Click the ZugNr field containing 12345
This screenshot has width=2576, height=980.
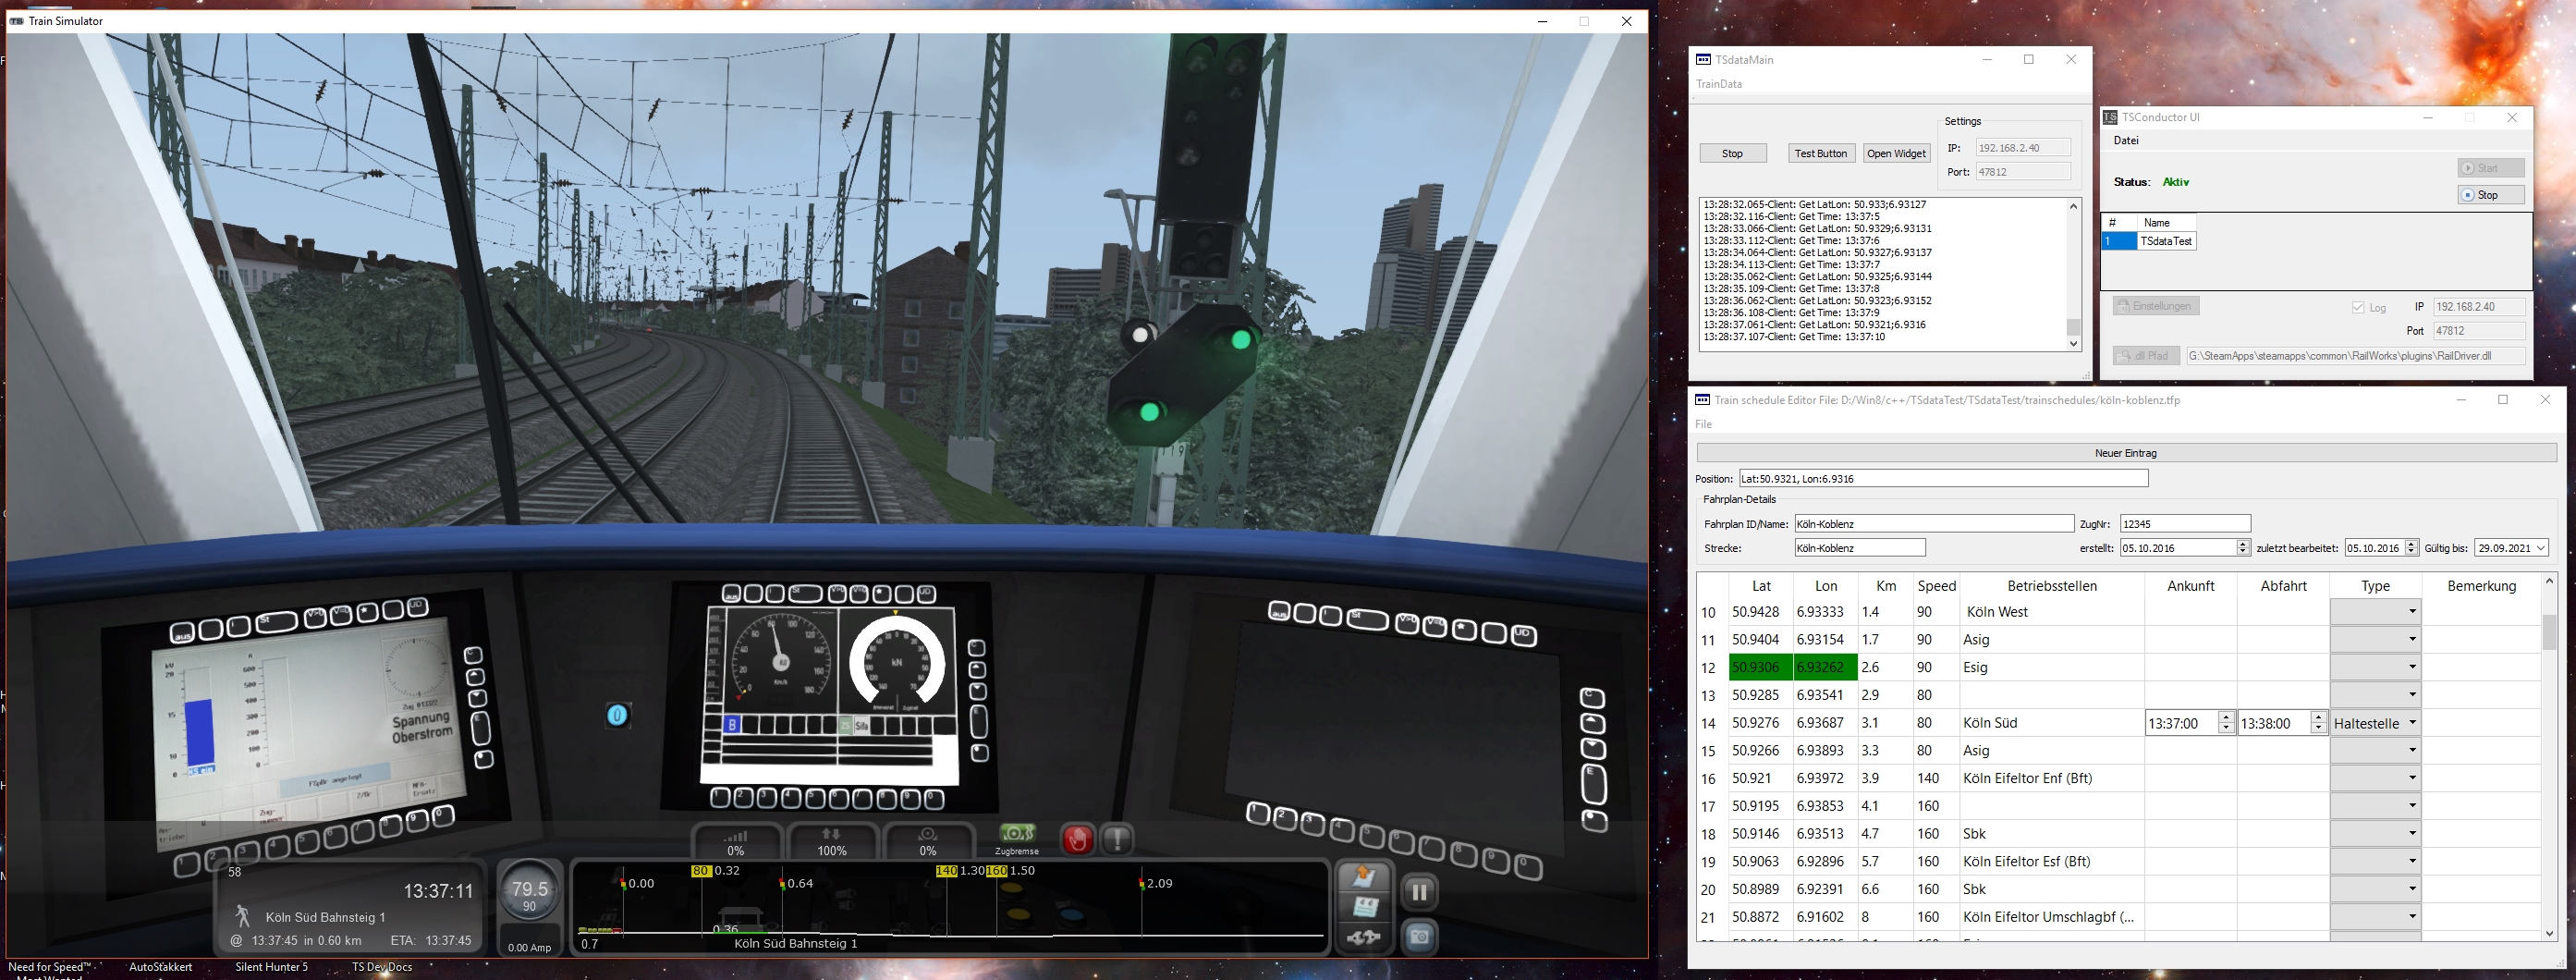point(2185,524)
